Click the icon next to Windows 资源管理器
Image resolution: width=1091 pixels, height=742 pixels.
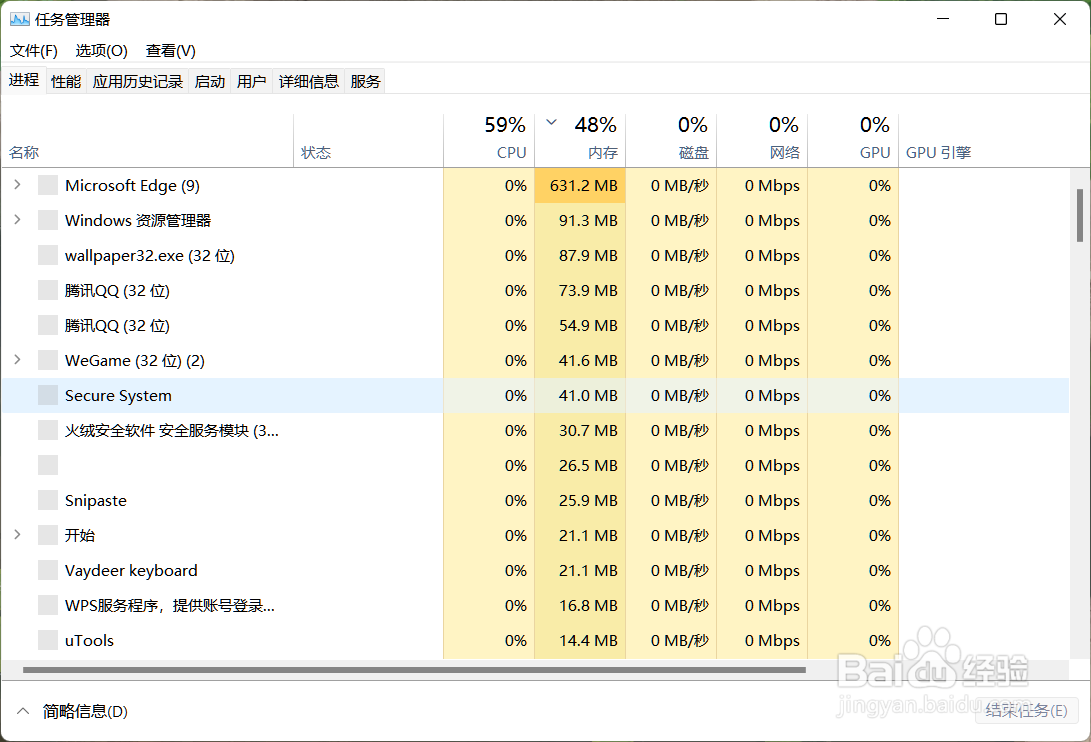pos(48,220)
